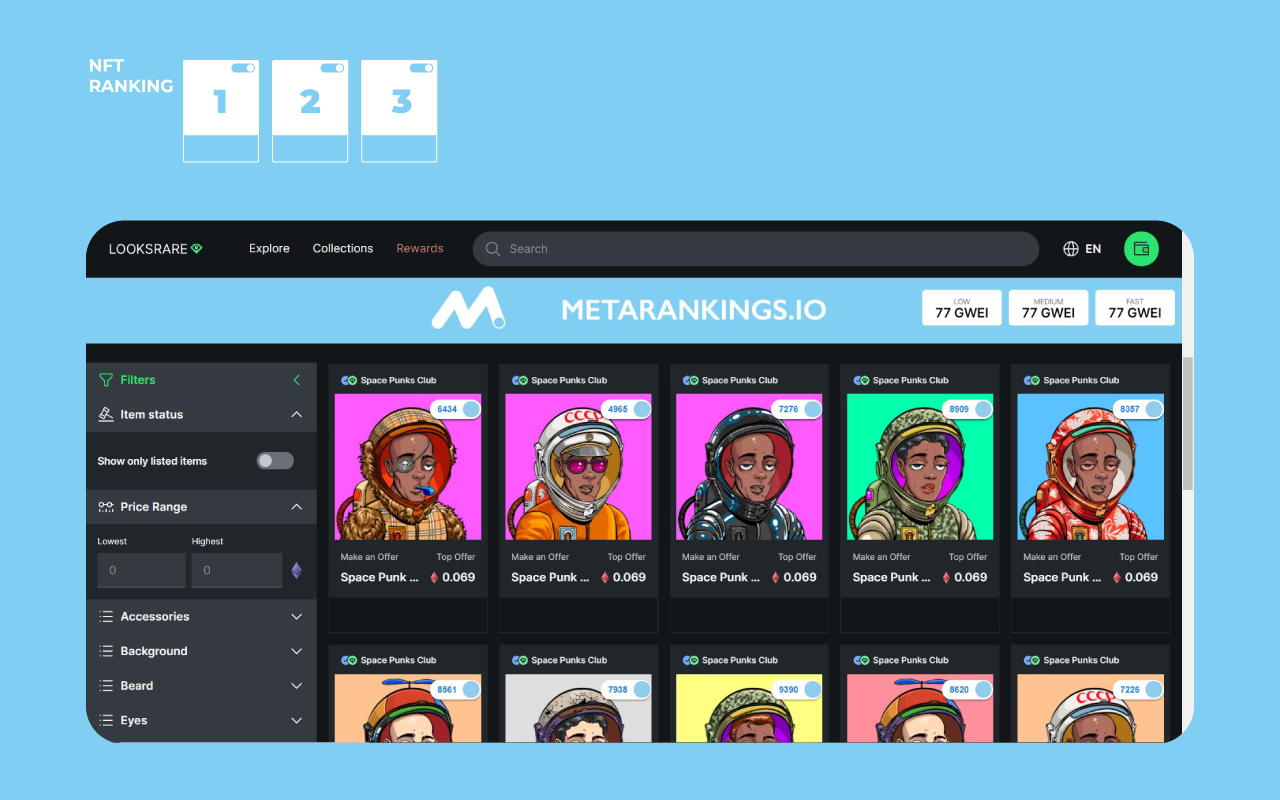This screenshot has width=1280, height=800.
Task: Click Space Punks Club on card 4965
Action: [x=569, y=380]
